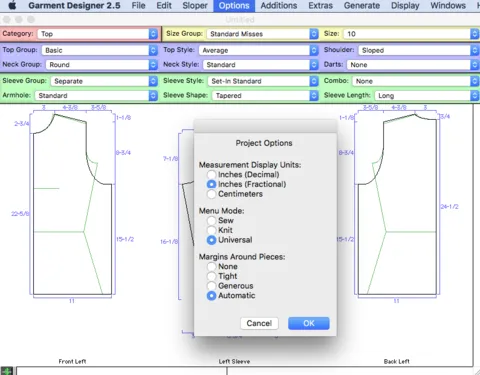
Task: Click the text field at window bottom
Action: click(x=122, y=371)
